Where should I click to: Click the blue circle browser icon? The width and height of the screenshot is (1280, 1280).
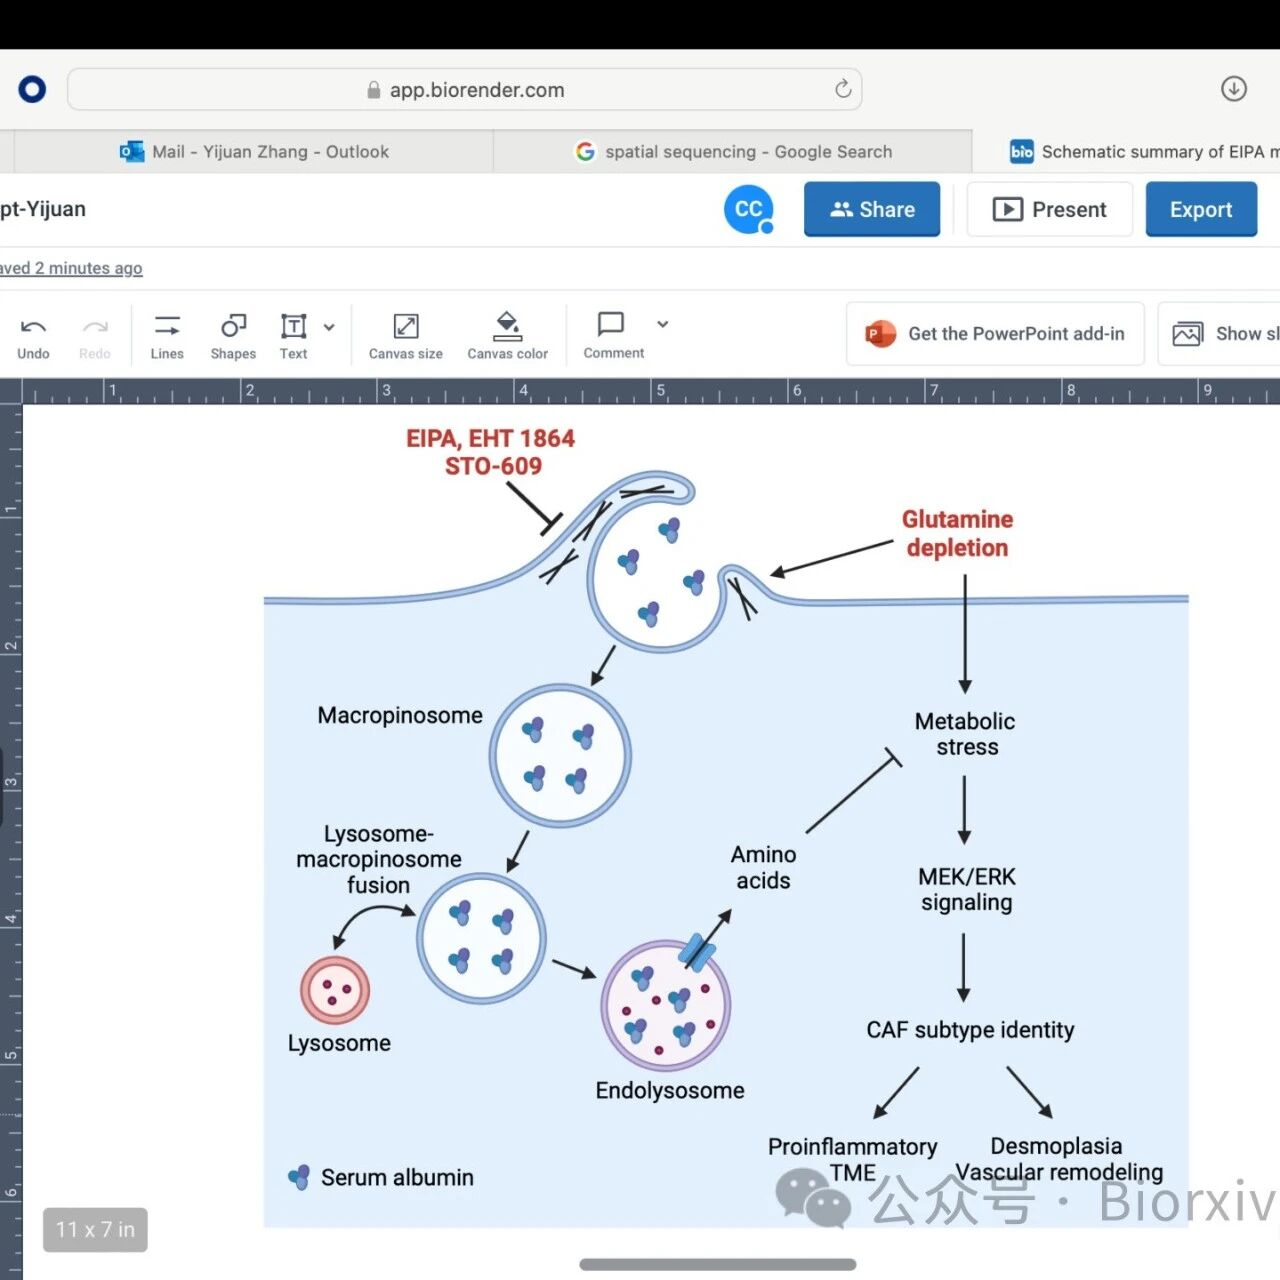coord(32,89)
